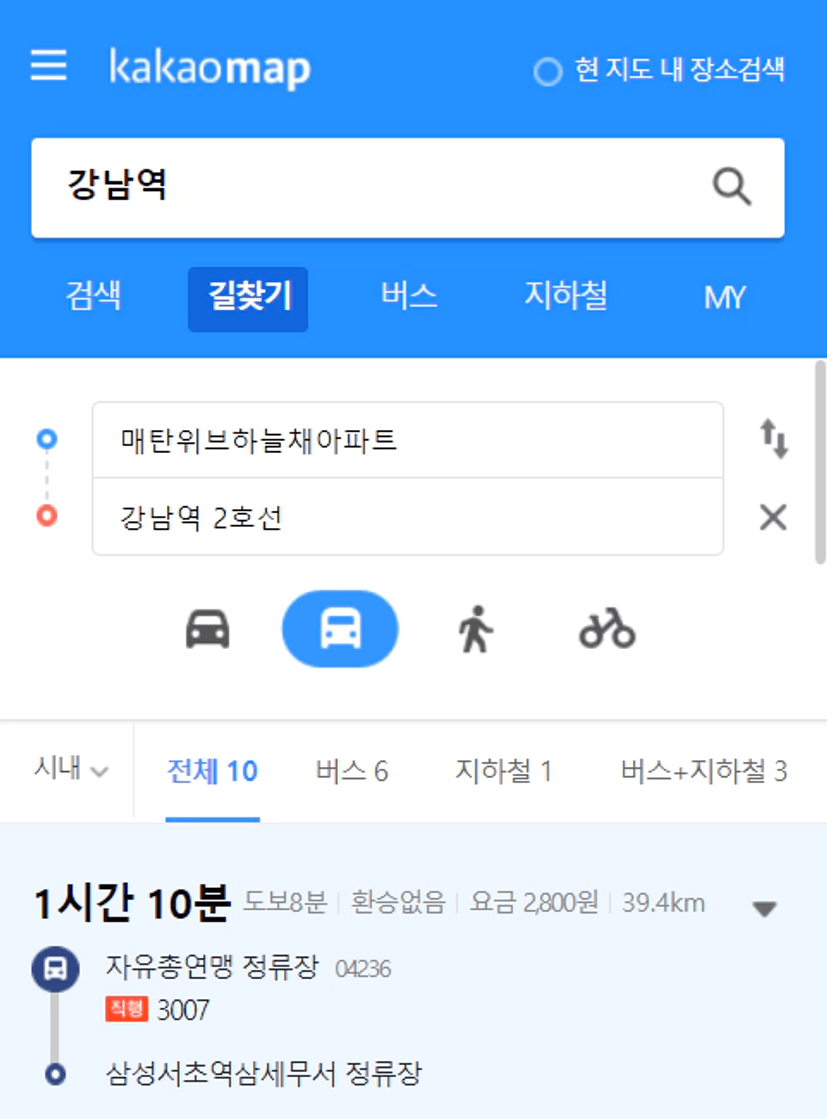
Task: Select the 길찾기 tab
Action: point(248,299)
